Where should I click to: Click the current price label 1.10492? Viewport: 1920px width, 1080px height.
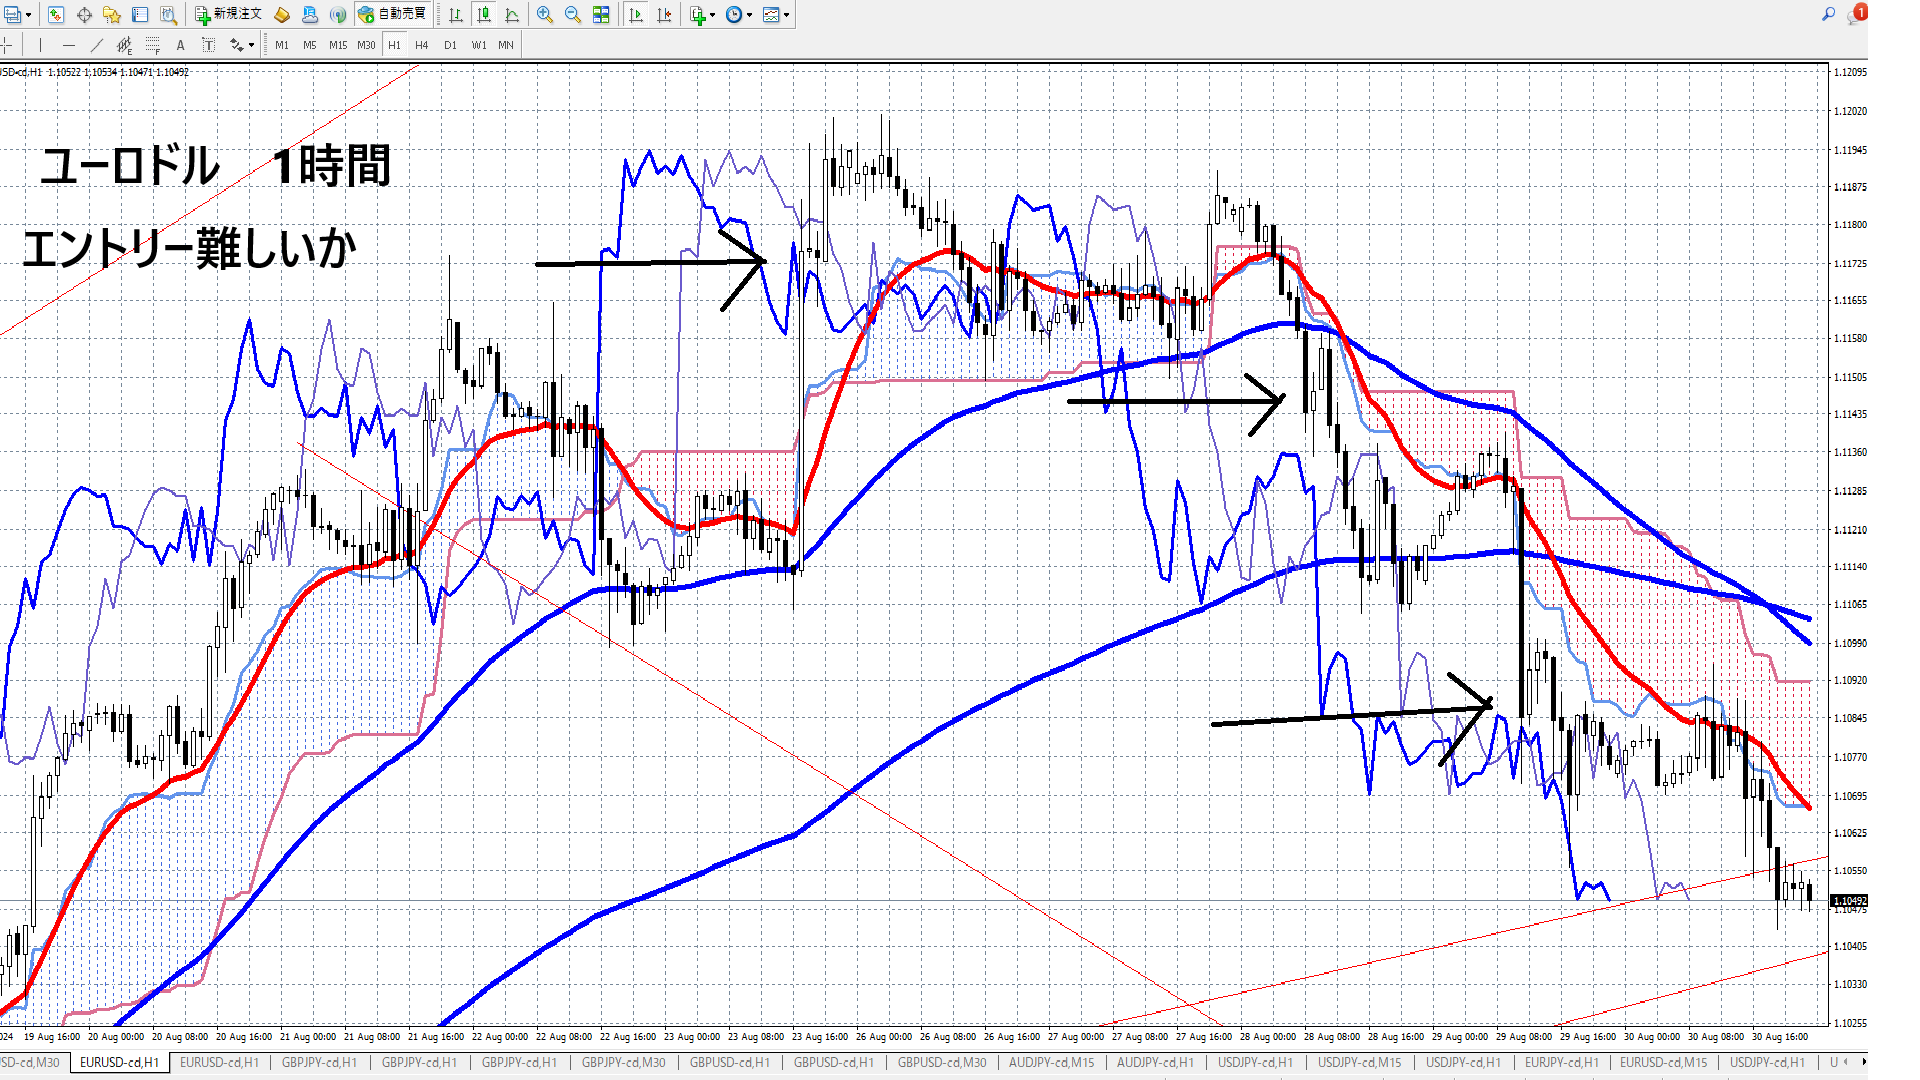(x=1849, y=901)
